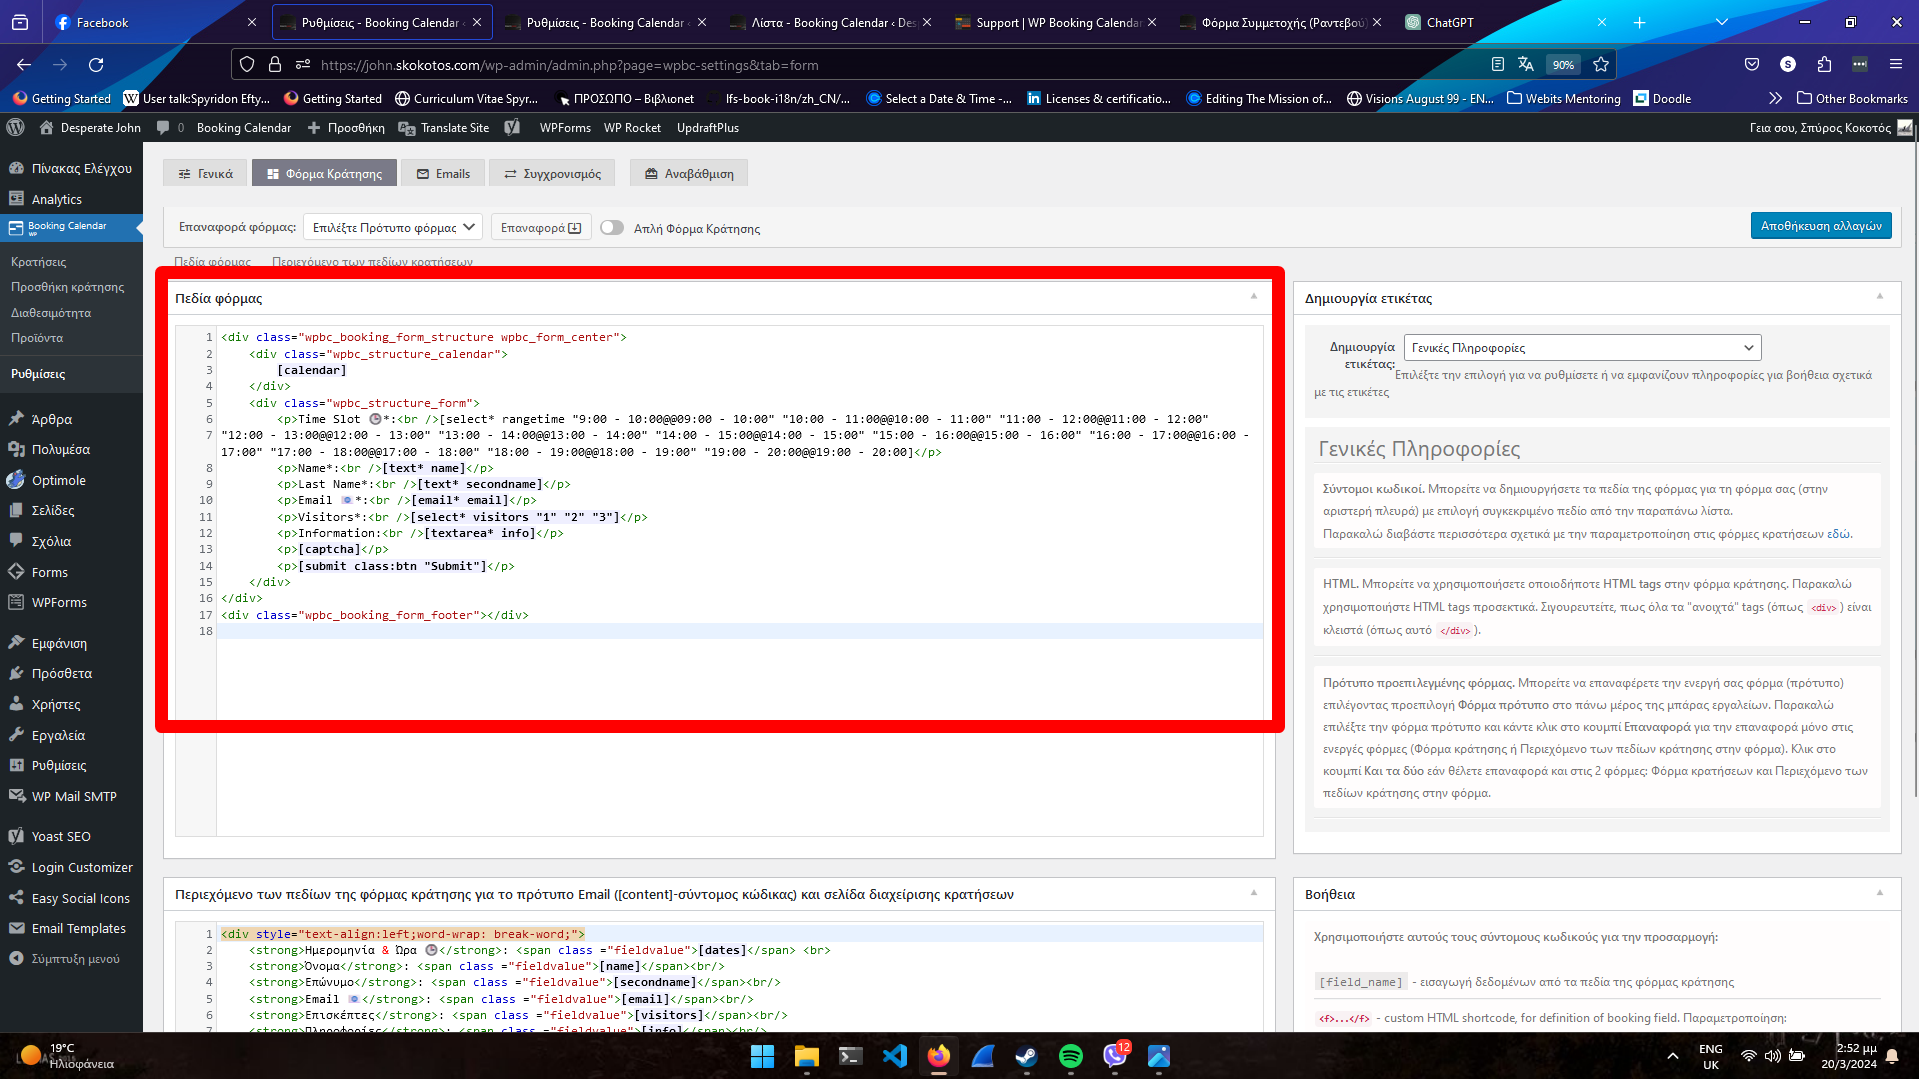This screenshot has height=1079, width=1919.
Task: Open Πίνακας Ελέγχου in sidebar
Action: 71,168
